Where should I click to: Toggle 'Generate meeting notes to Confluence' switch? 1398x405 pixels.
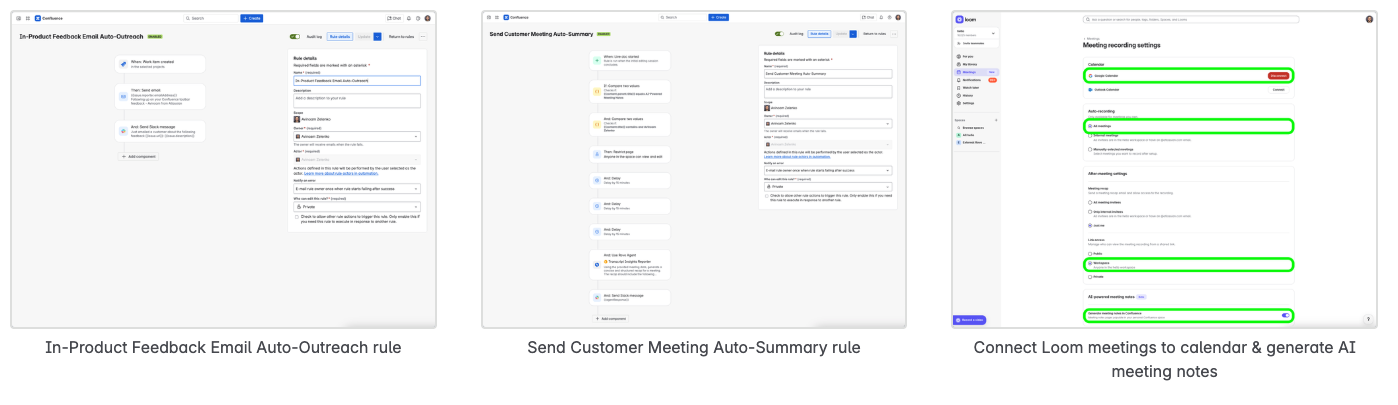coord(1285,315)
